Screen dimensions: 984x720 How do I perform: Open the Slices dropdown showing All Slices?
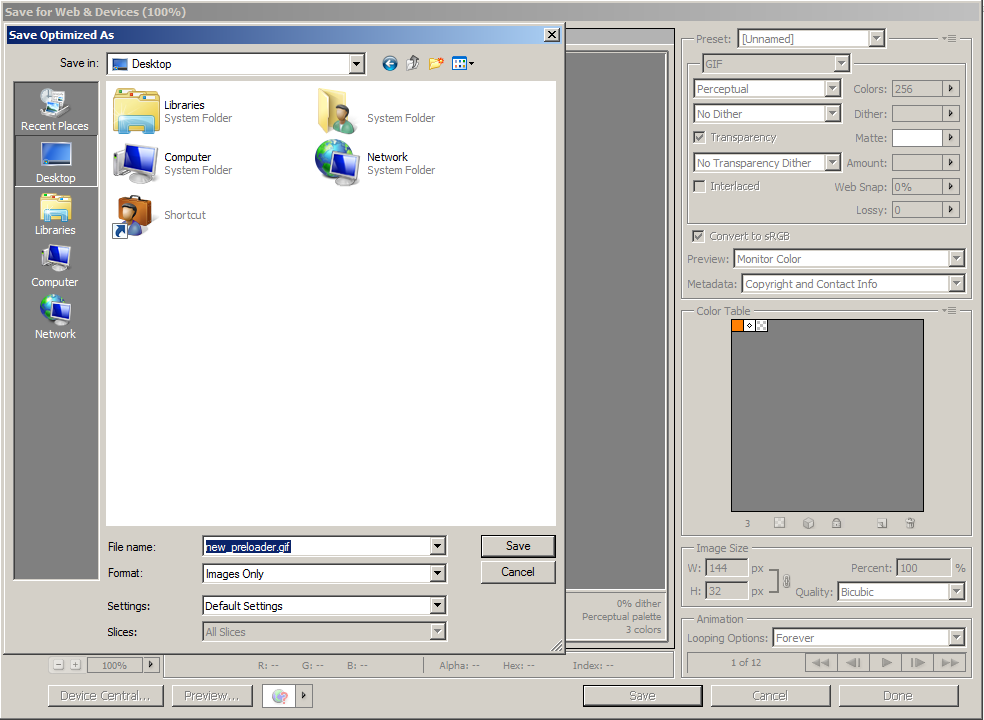(438, 631)
